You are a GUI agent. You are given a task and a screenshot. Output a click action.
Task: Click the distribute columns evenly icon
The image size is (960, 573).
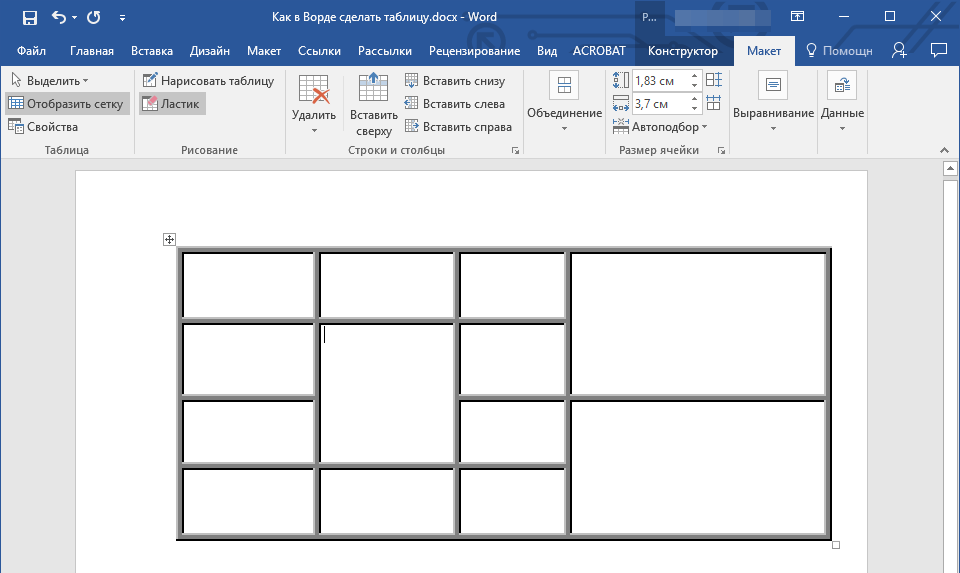pyautogui.click(x=714, y=102)
